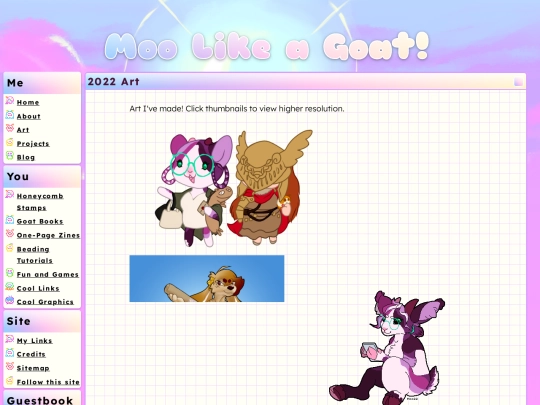Click the icon beside Honeycomb Stamps
This screenshot has width=540, height=405.
coord(10,194)
